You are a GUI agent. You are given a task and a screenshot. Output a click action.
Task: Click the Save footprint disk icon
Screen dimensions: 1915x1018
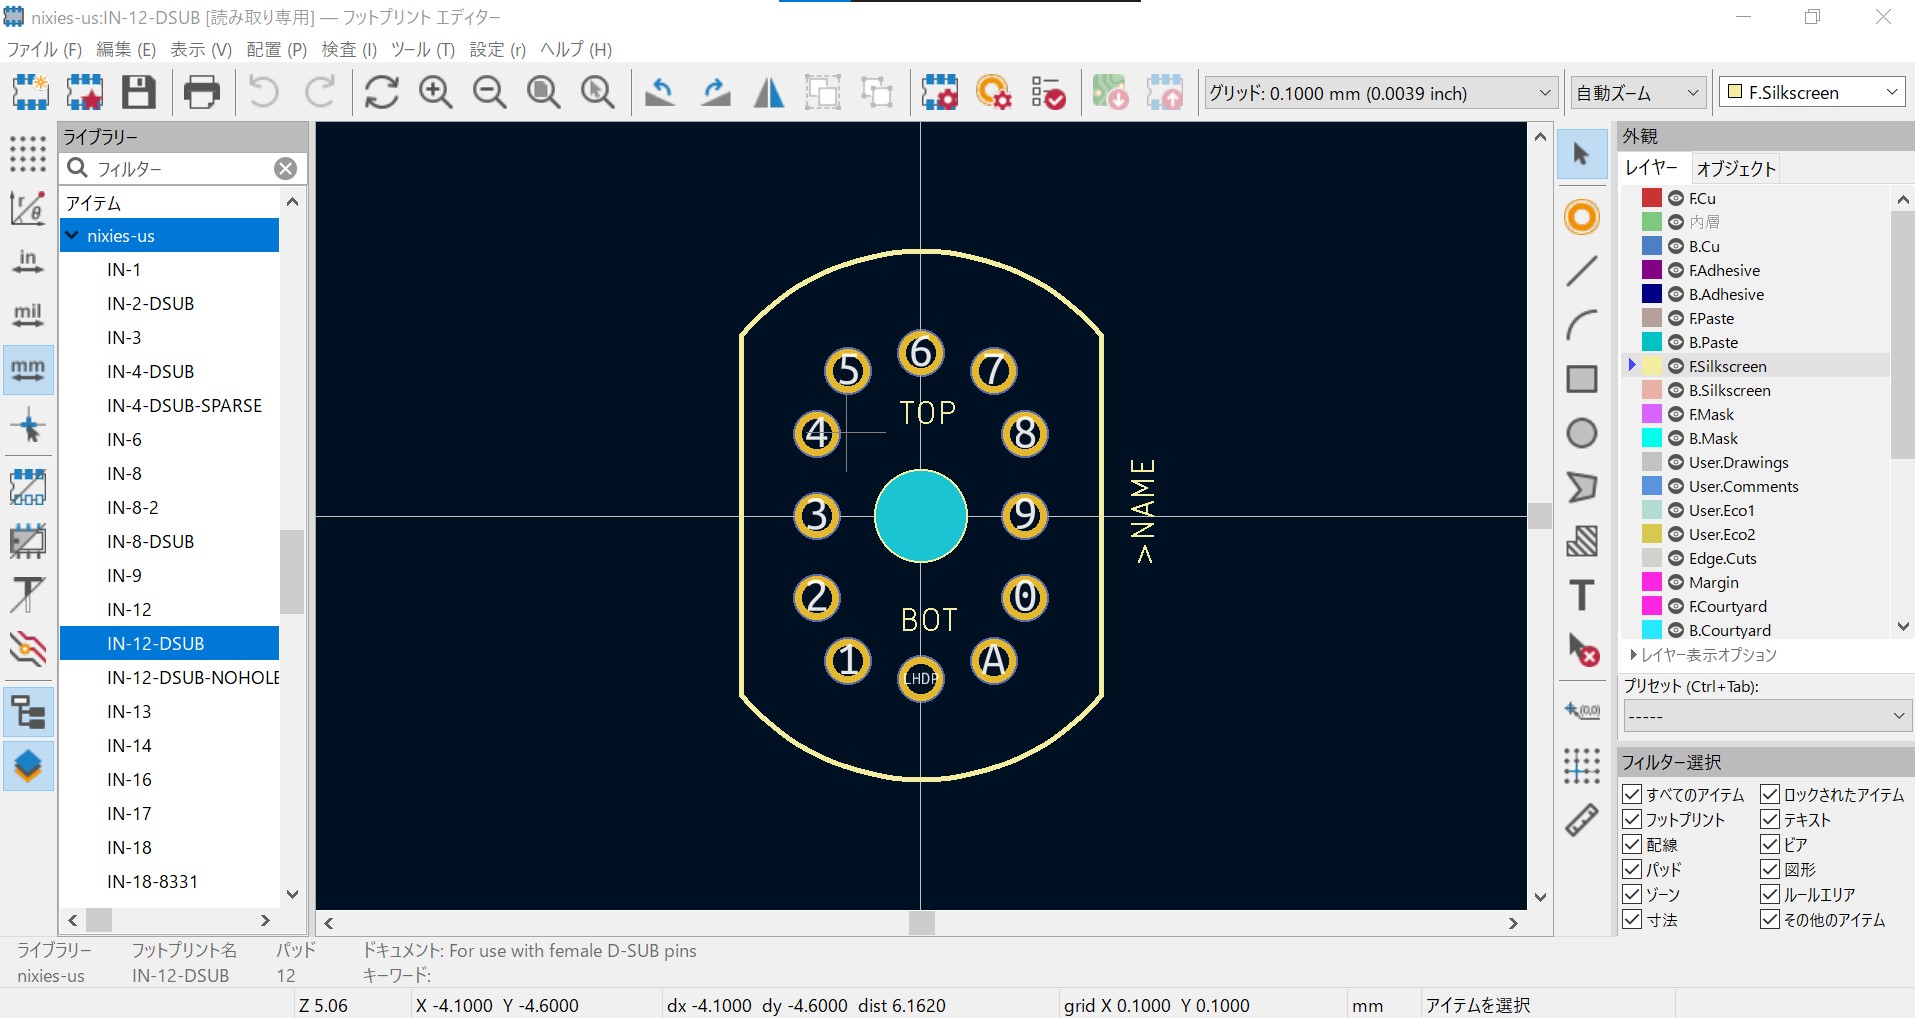(x=139, y=93)
